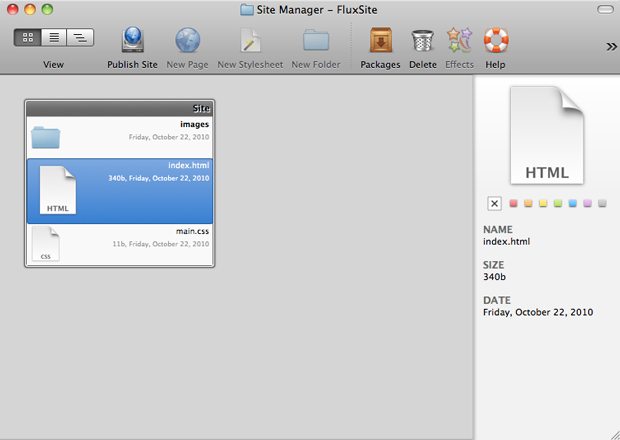Apply the purple color label
The height and width of the screenshot is (440, 620).
588,203
